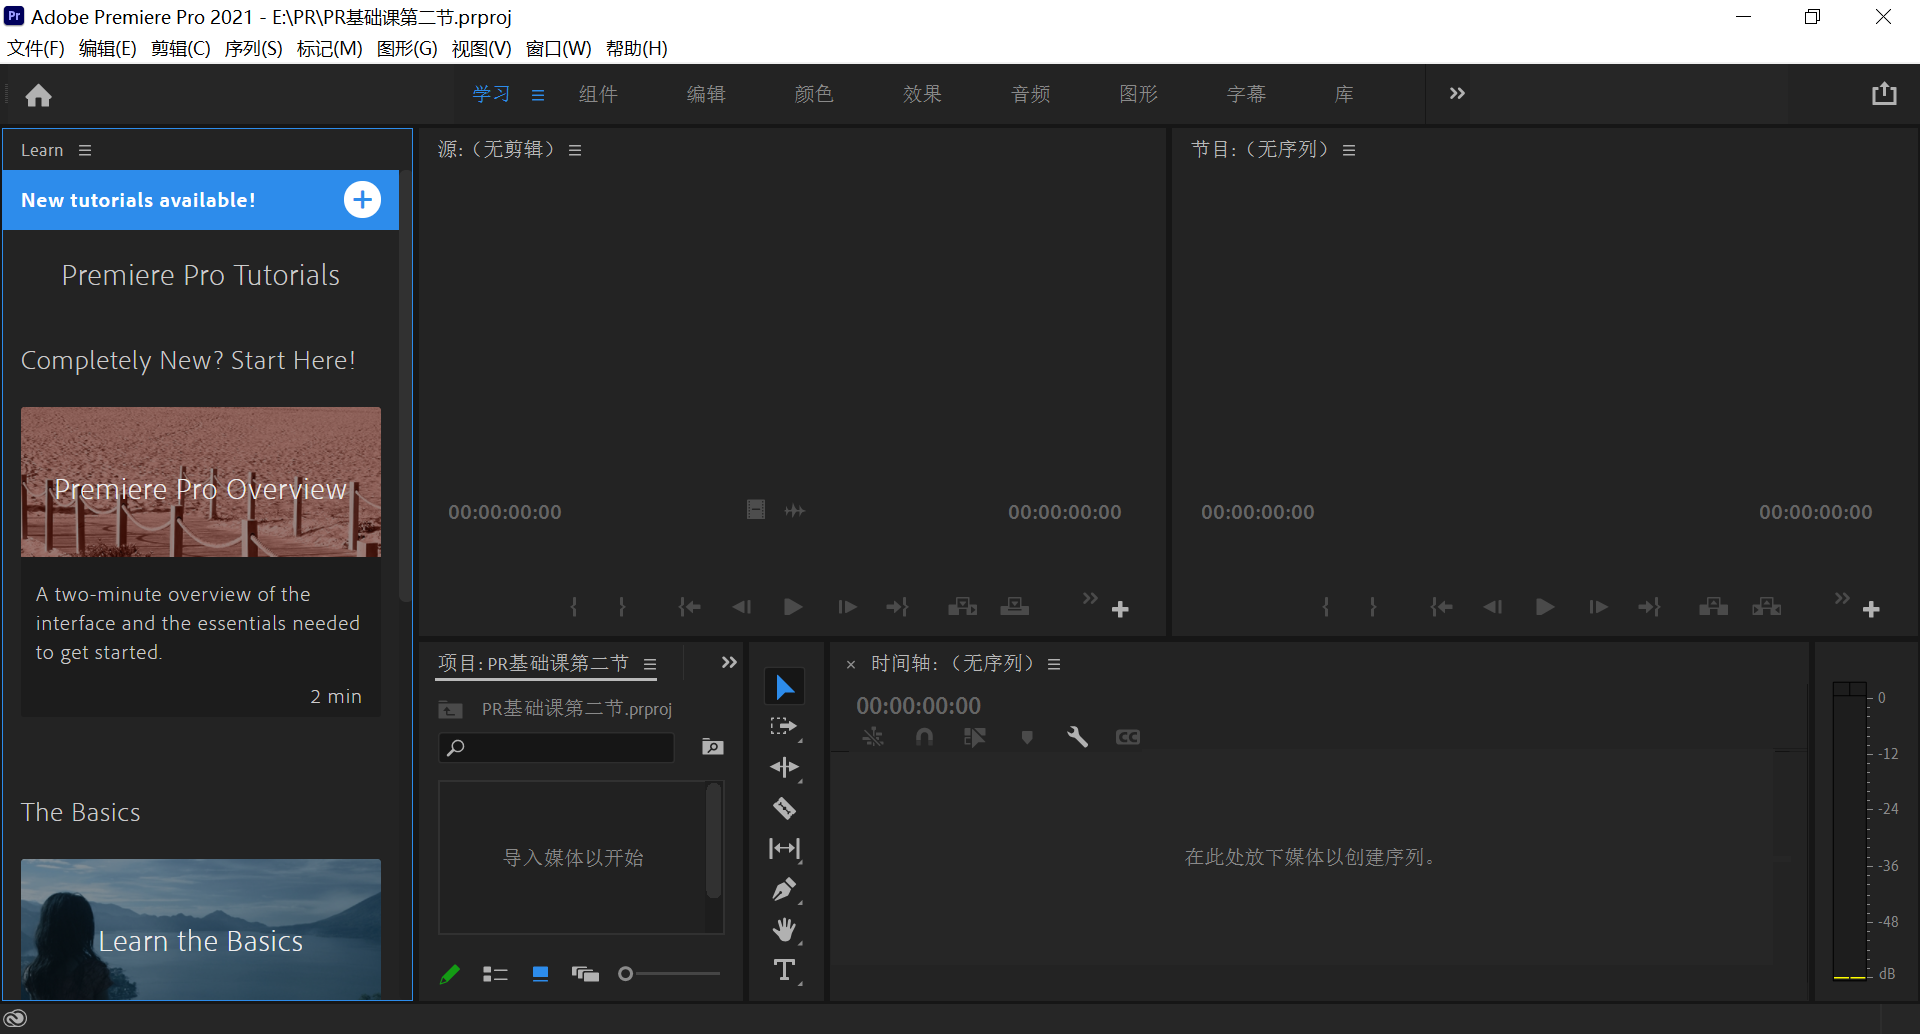
Task: Mark In in the Source monitor
Action: 574,607
